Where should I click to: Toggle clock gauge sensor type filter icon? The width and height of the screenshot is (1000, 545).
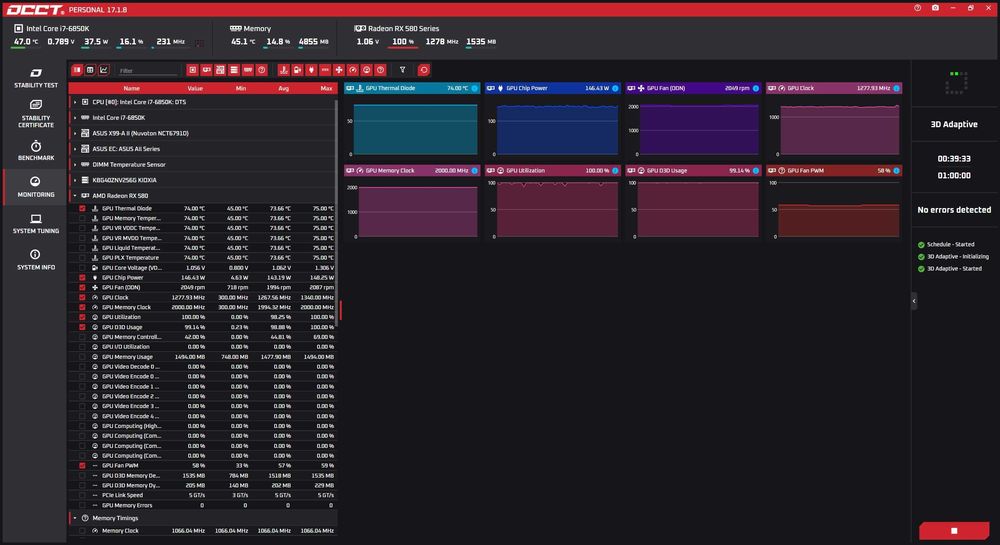click(x=353, y=70)
